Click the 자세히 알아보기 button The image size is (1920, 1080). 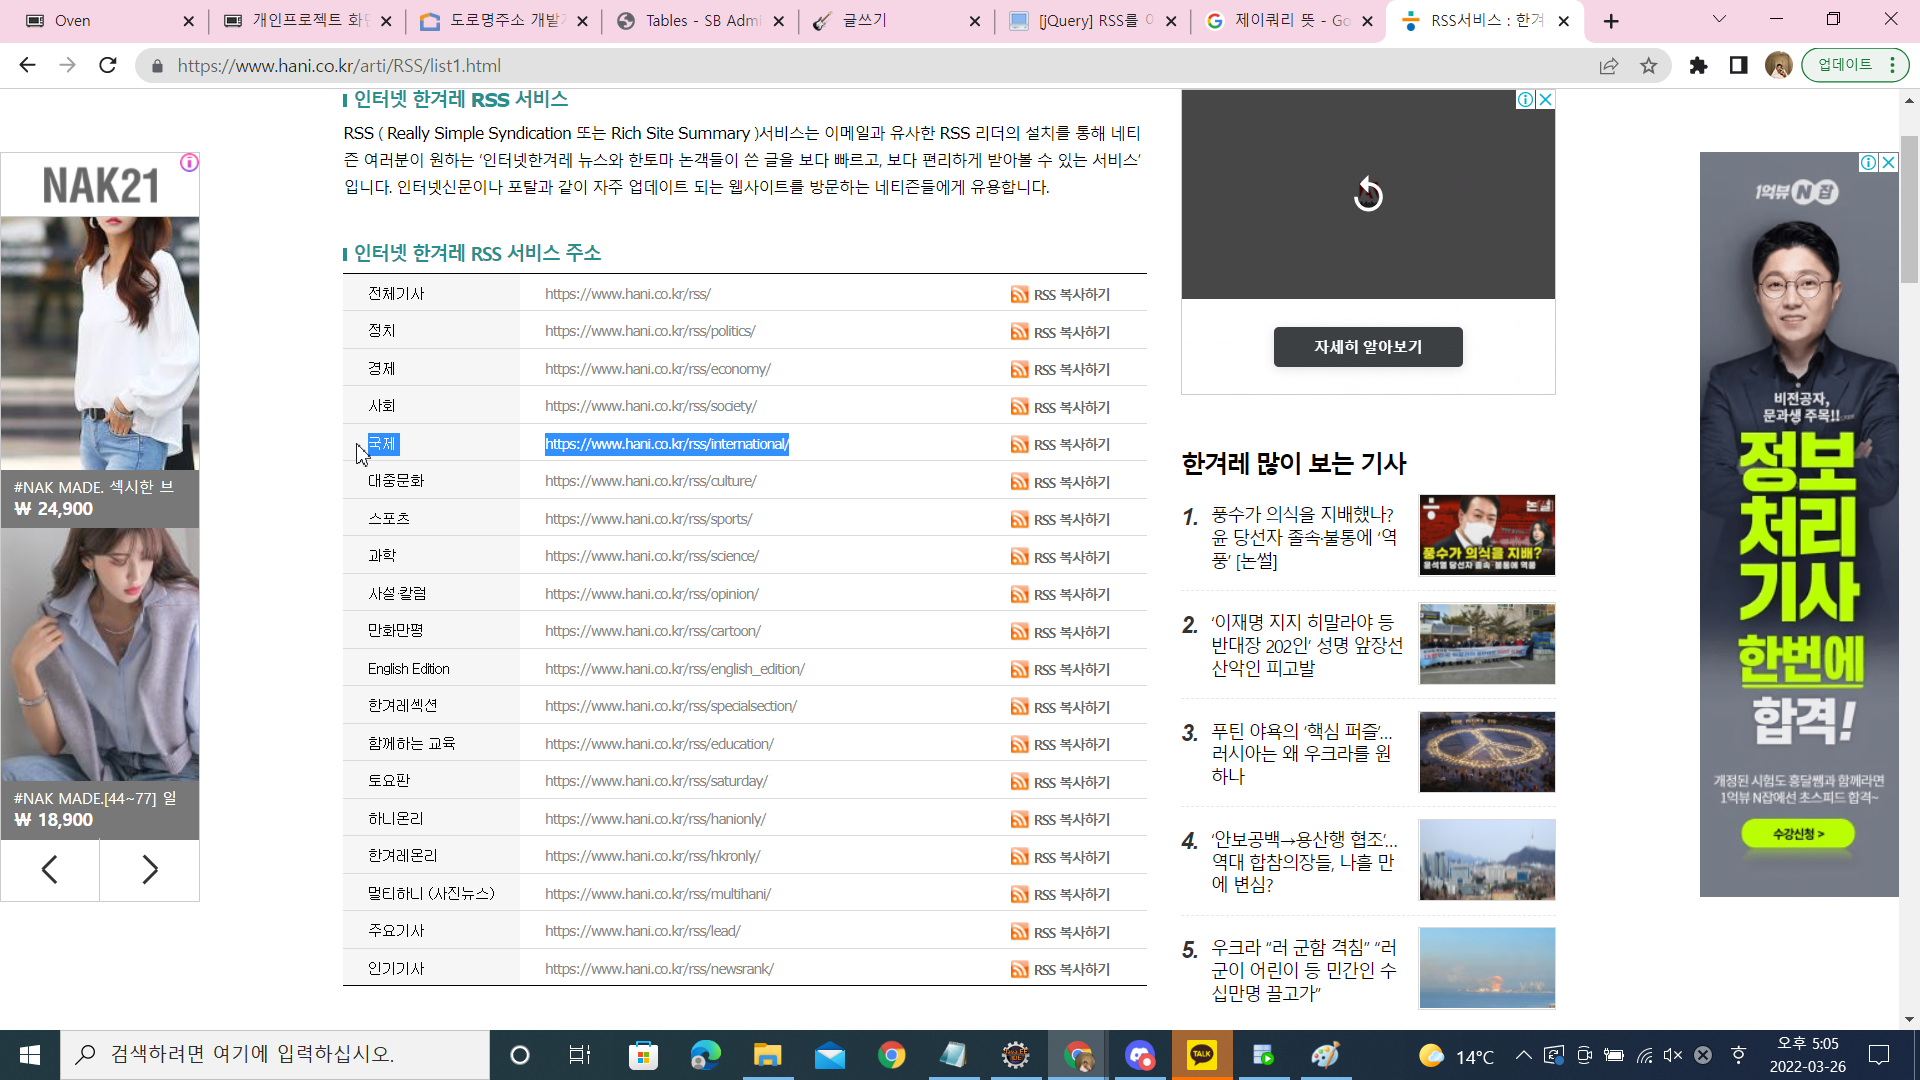pyautogui.click(x=1368, y=347)
